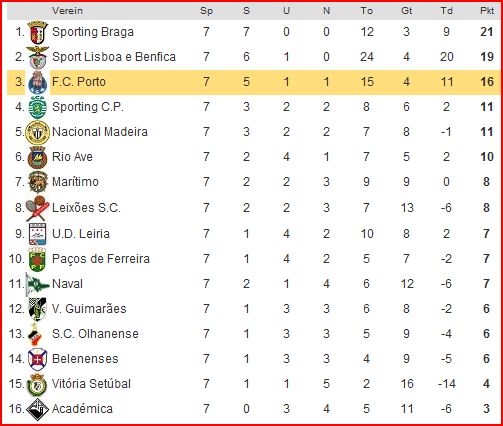This screenshot has width=503, height=426.
Task: Click the U.D. Leiria team name
Action: point(81,234)
